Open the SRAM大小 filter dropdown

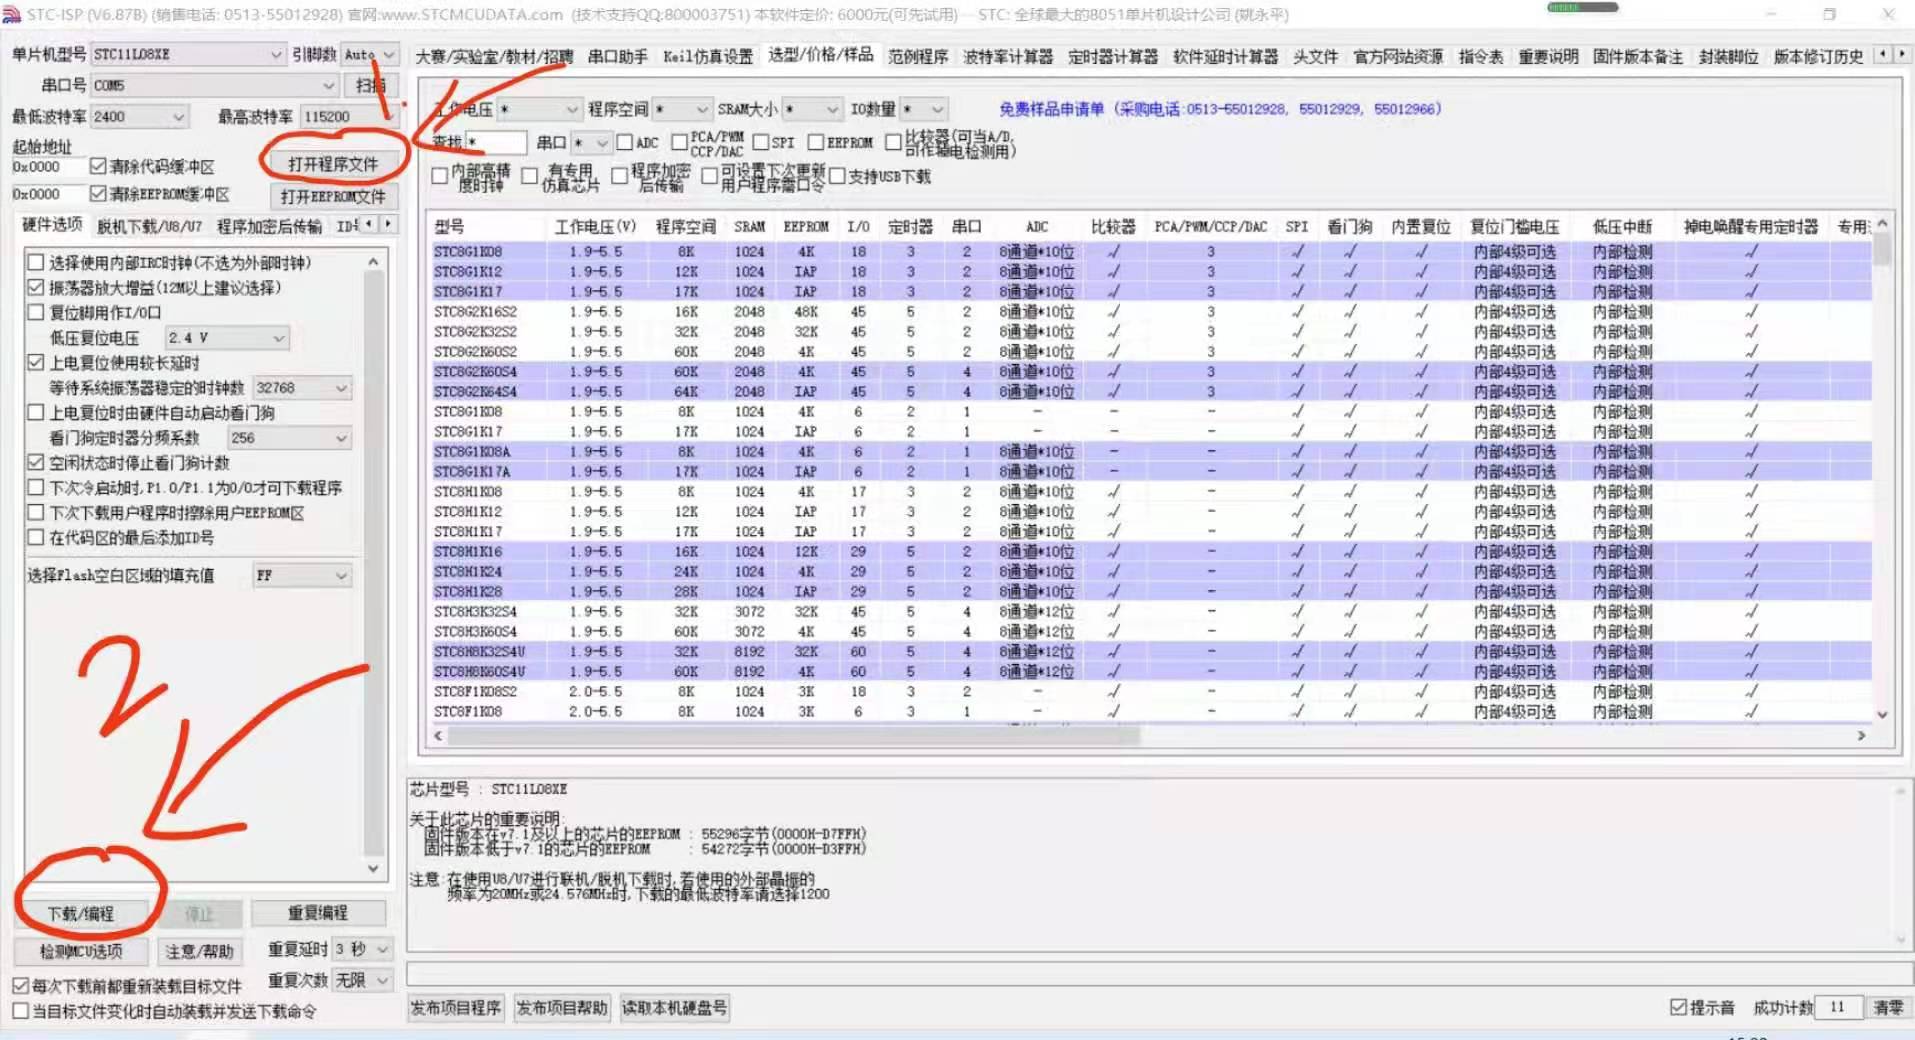point(812,109)
